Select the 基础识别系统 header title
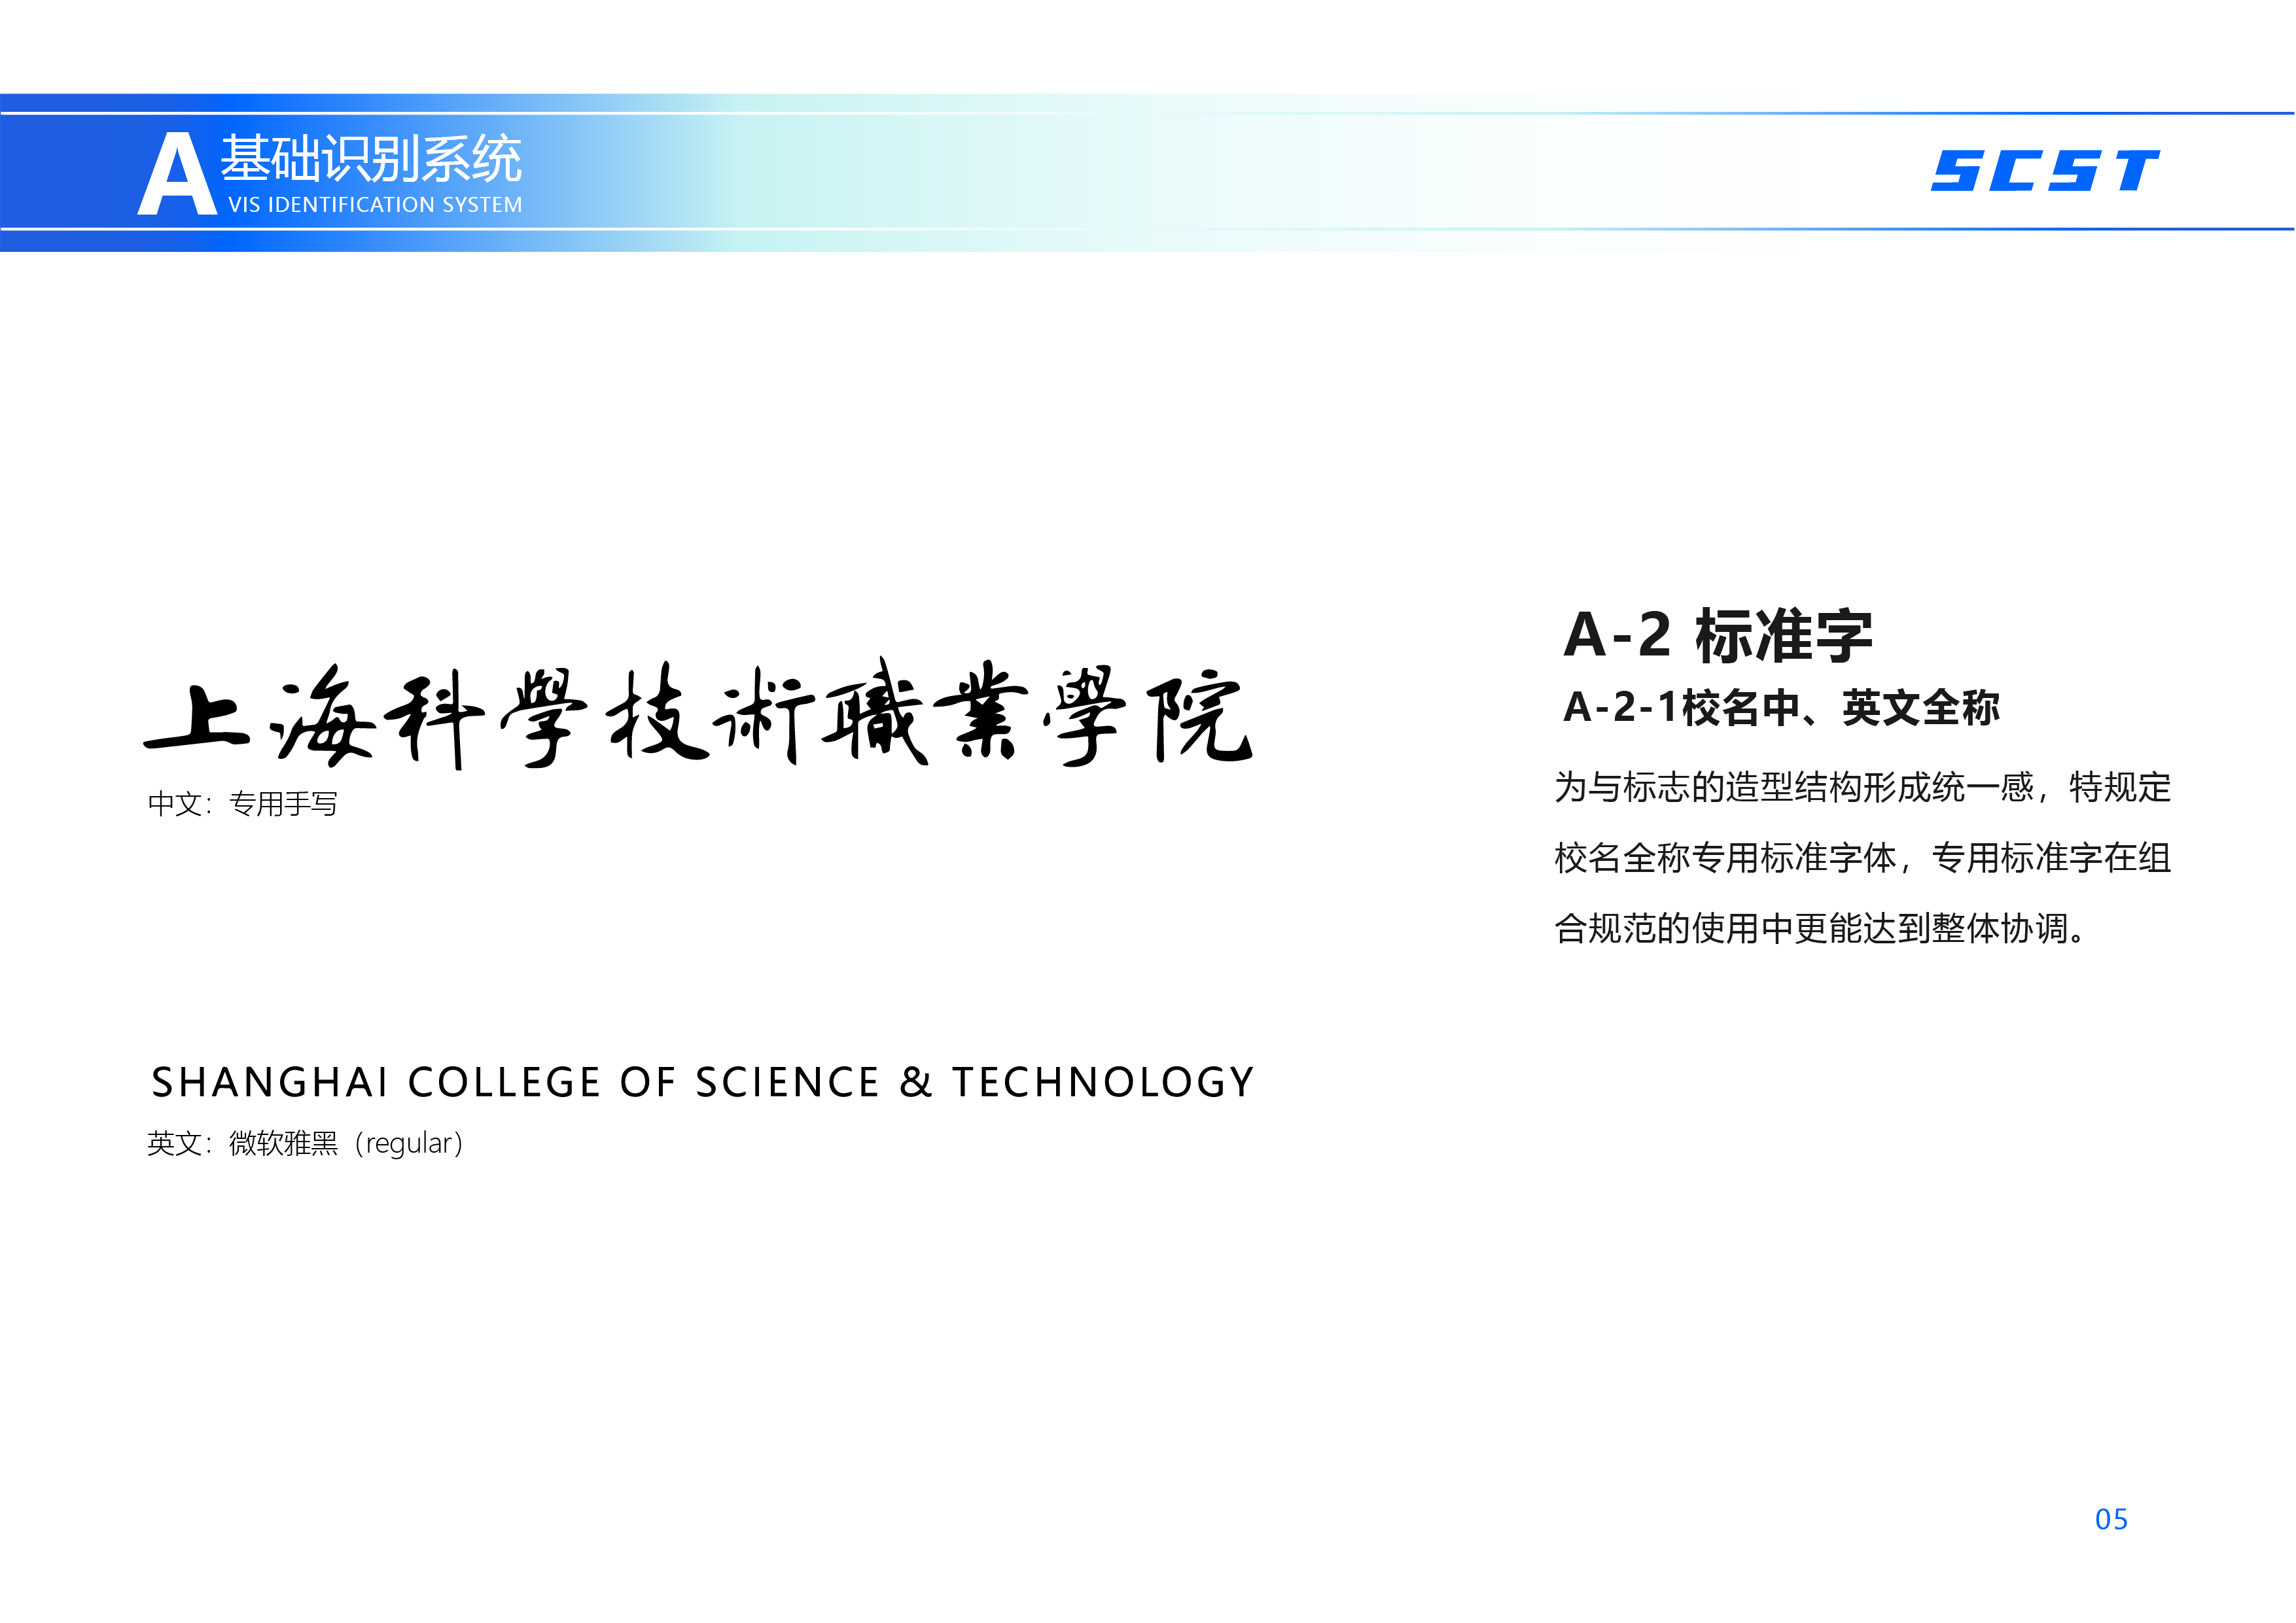This screenshot has width=2296, height=1623. pyautogui.click(x=371, y=158)
